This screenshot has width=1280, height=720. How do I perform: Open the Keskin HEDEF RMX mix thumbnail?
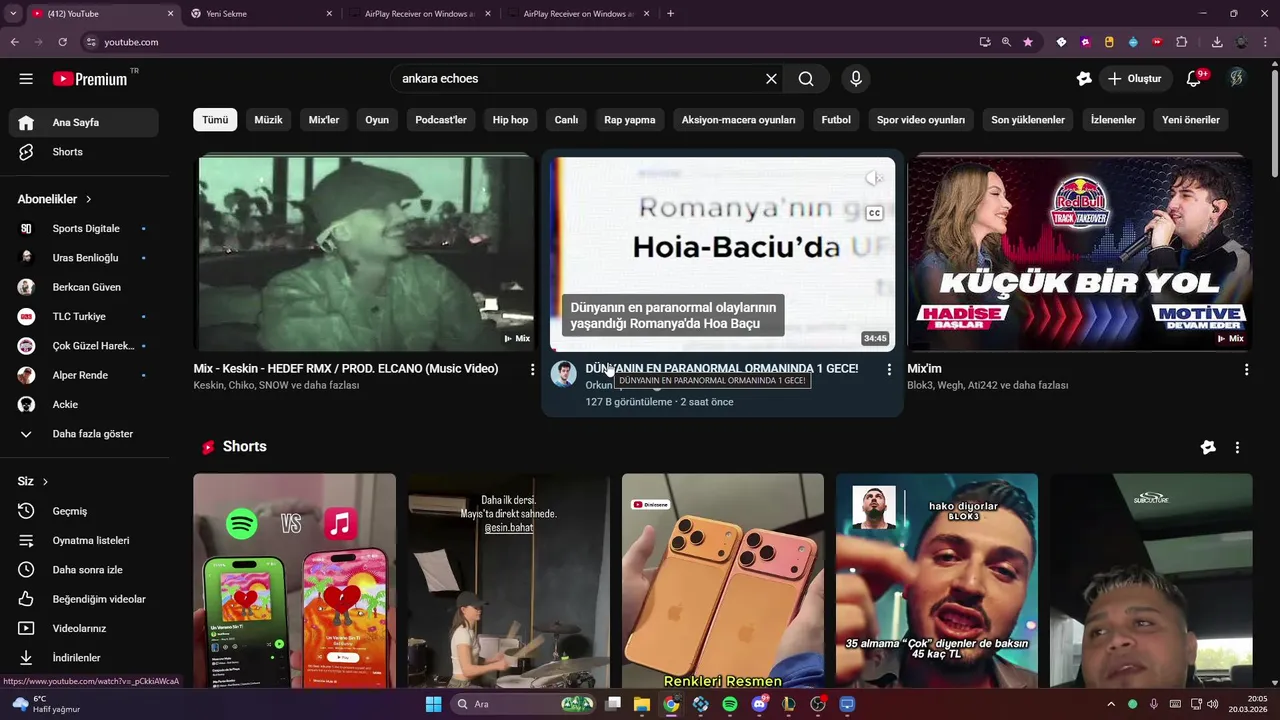(x=366, y=254)
